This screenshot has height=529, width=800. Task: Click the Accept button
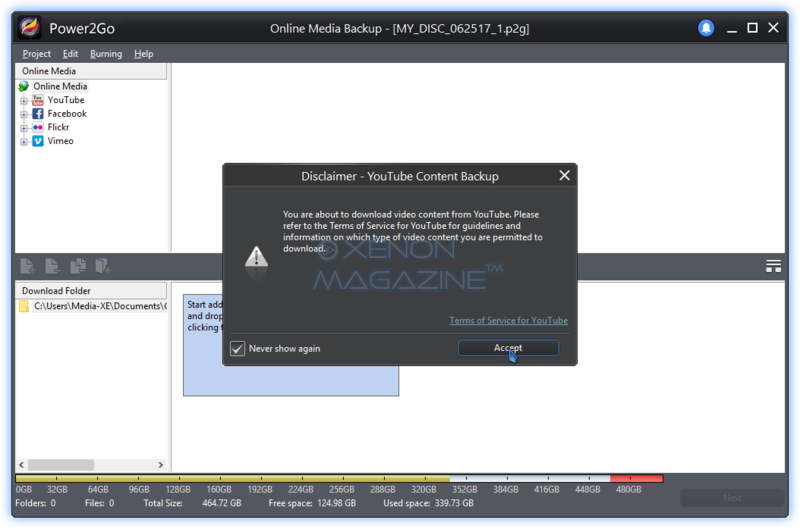coord(508,348)
